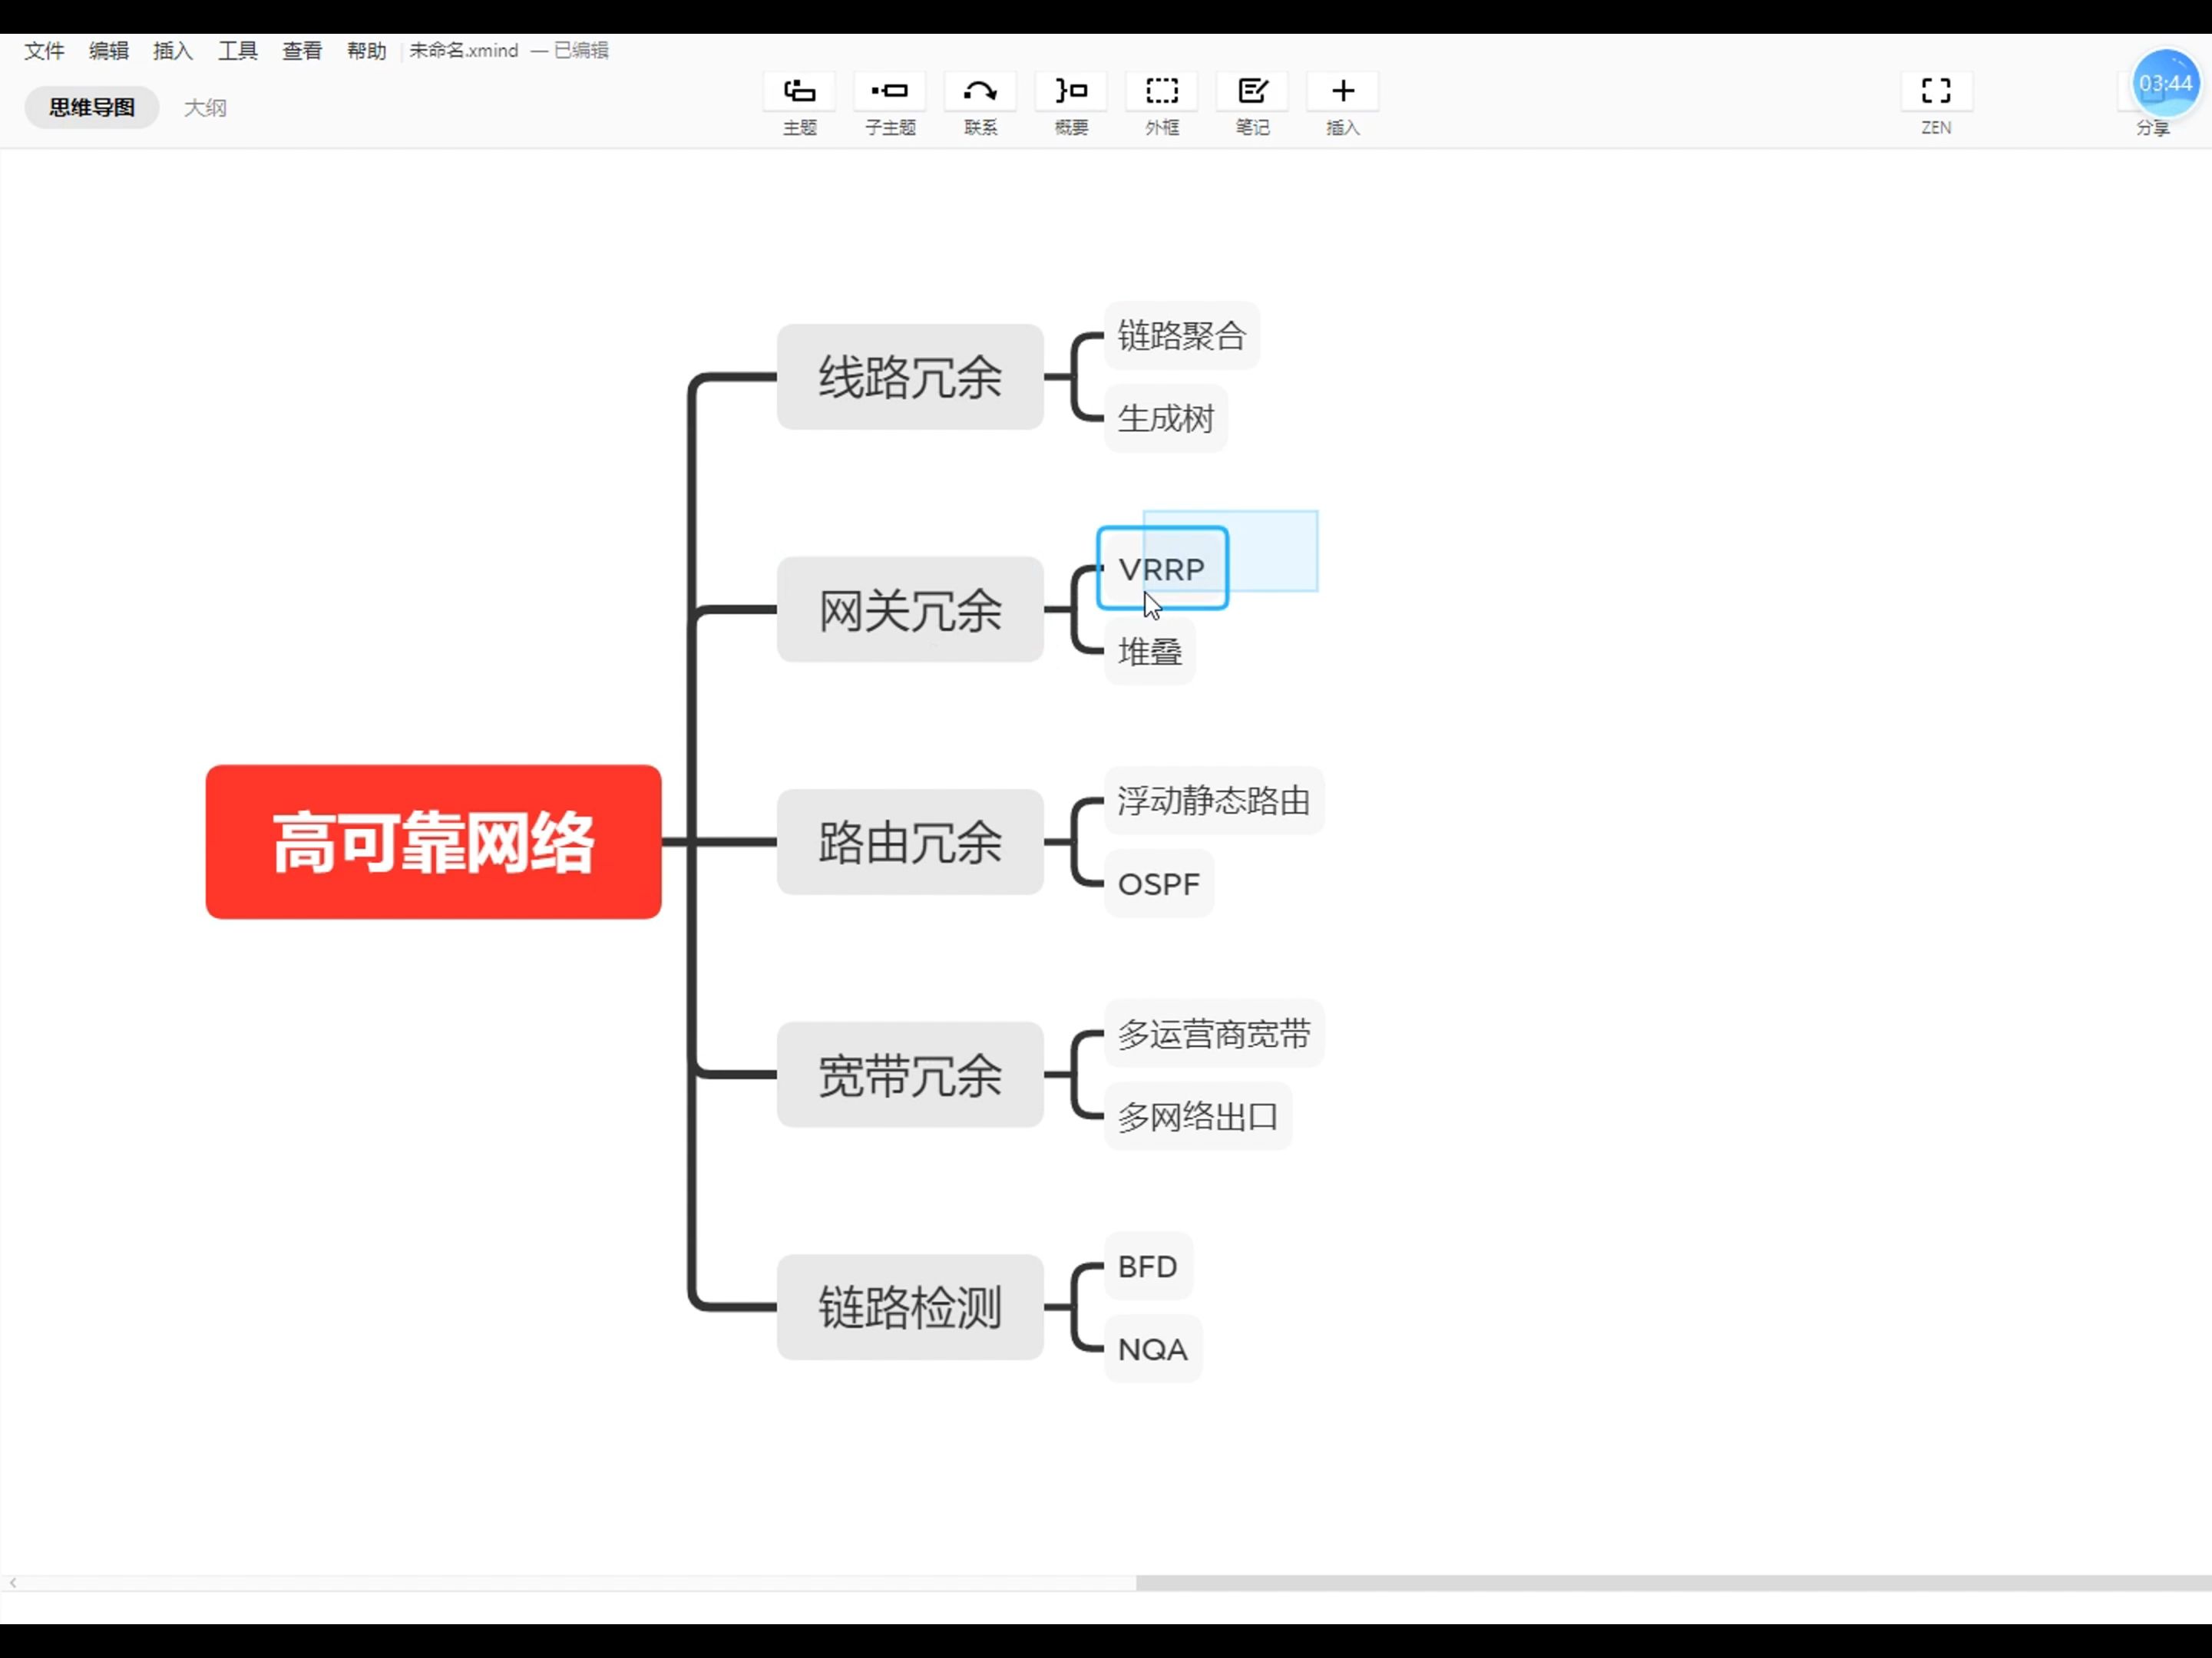Viewport: 2212px width, 1658px height.
Task: Select the 联系 (Relationship) tool
Action: [x=980, y=91]
